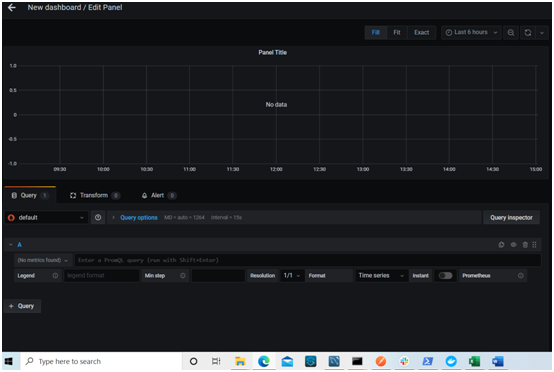Open the refresh interval dropdown arrow

pyautogui.click(x=542, y=33)
